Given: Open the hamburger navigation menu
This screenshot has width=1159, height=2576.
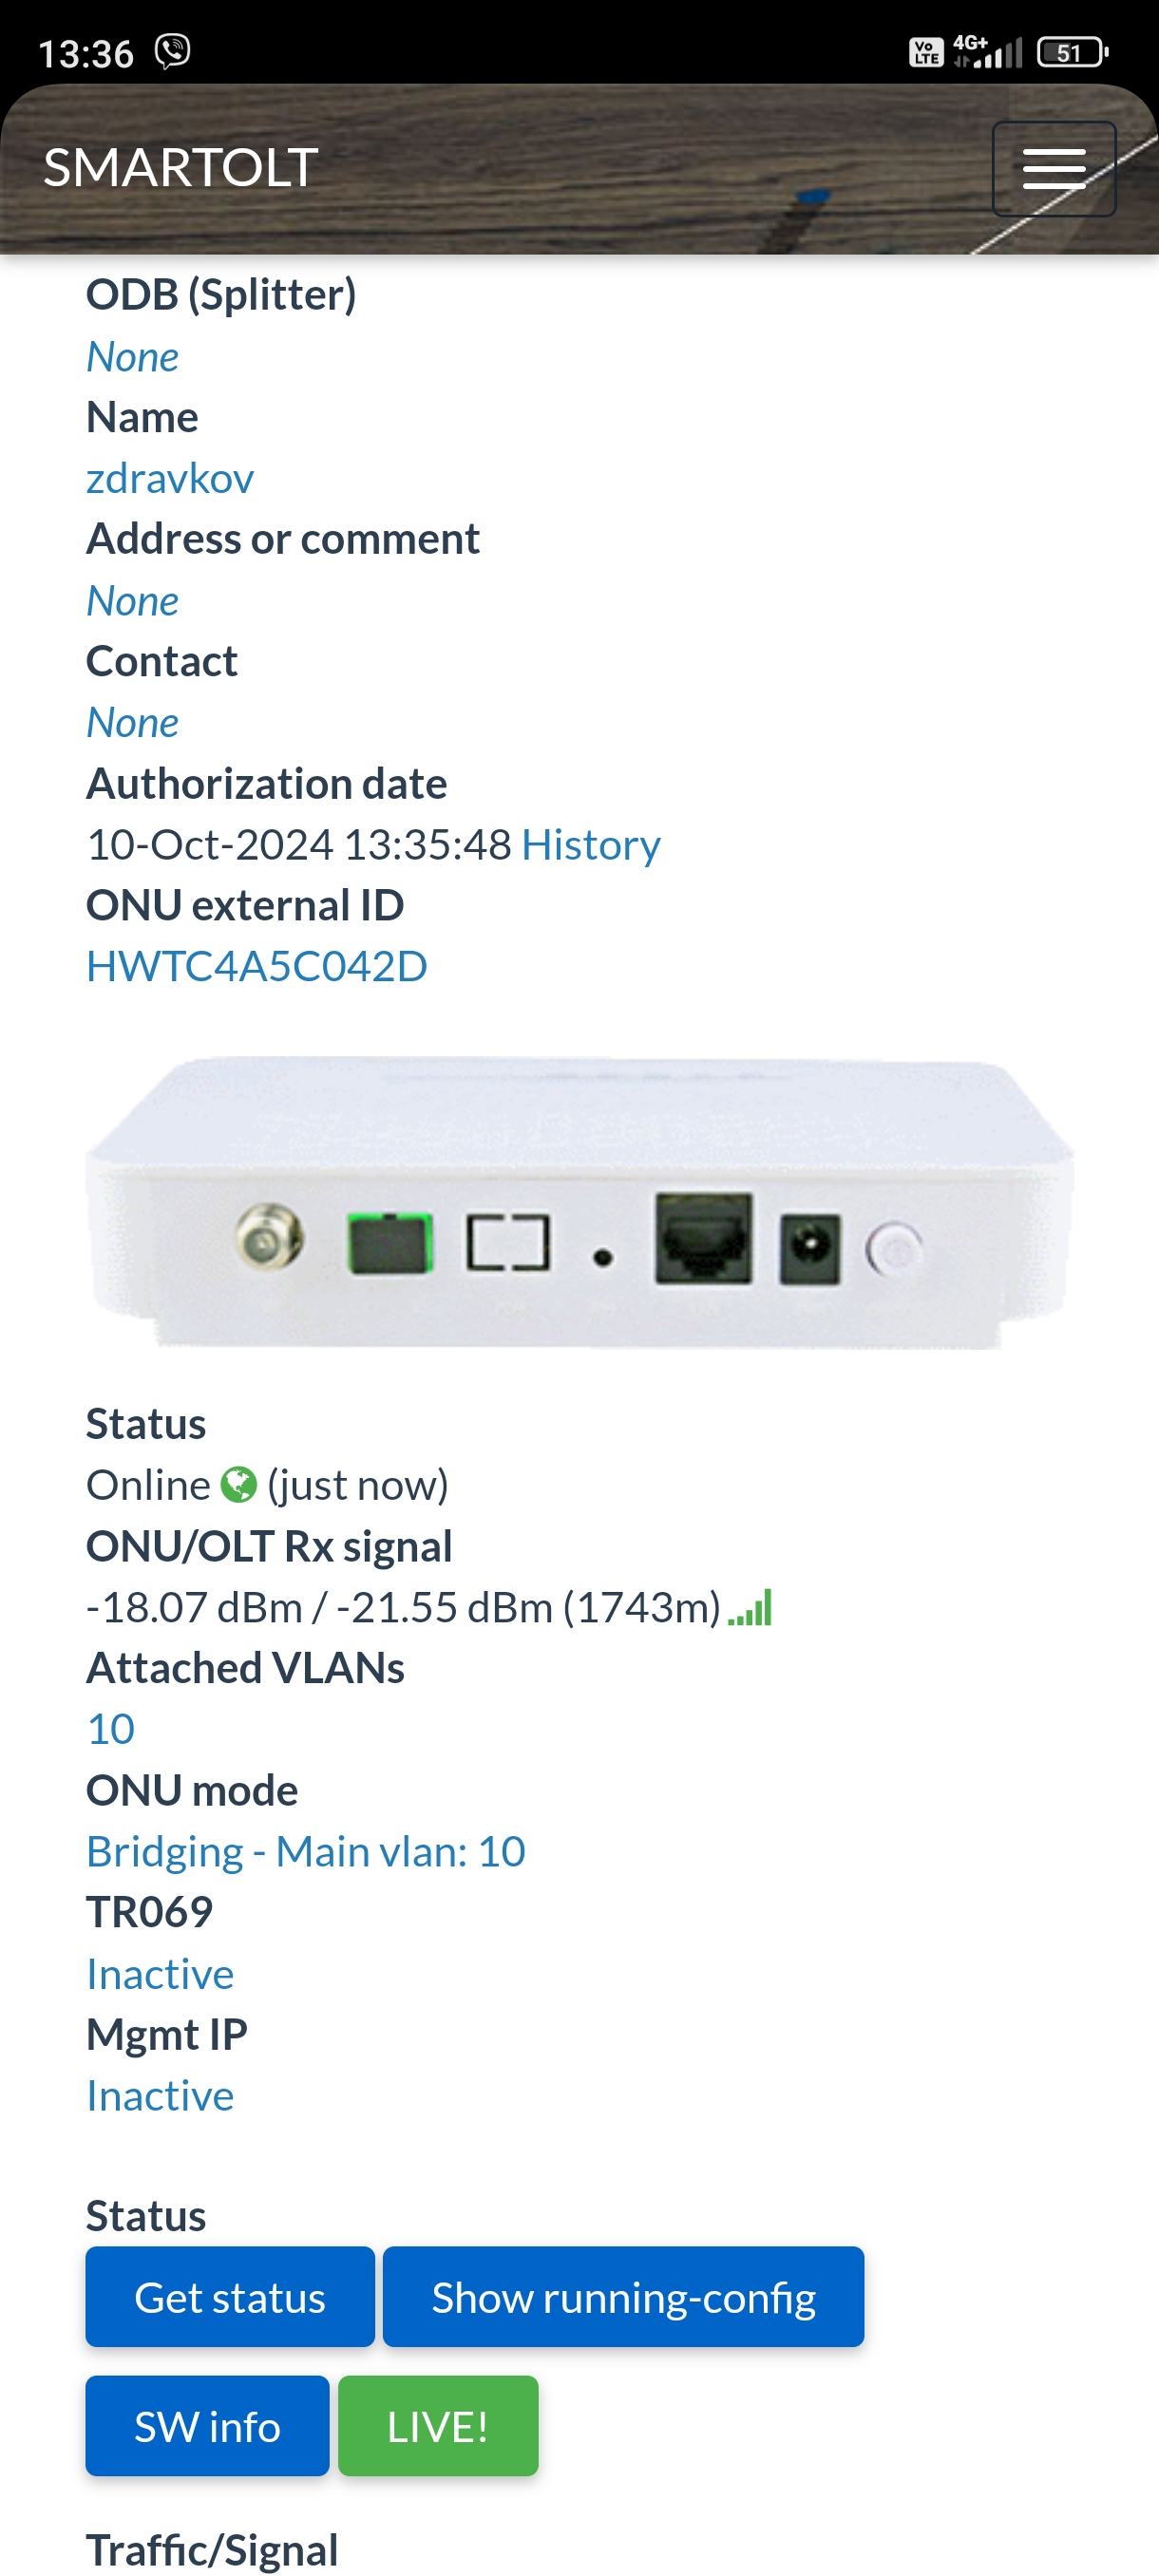Looking at the screenshot, I should click(1053, 169).
